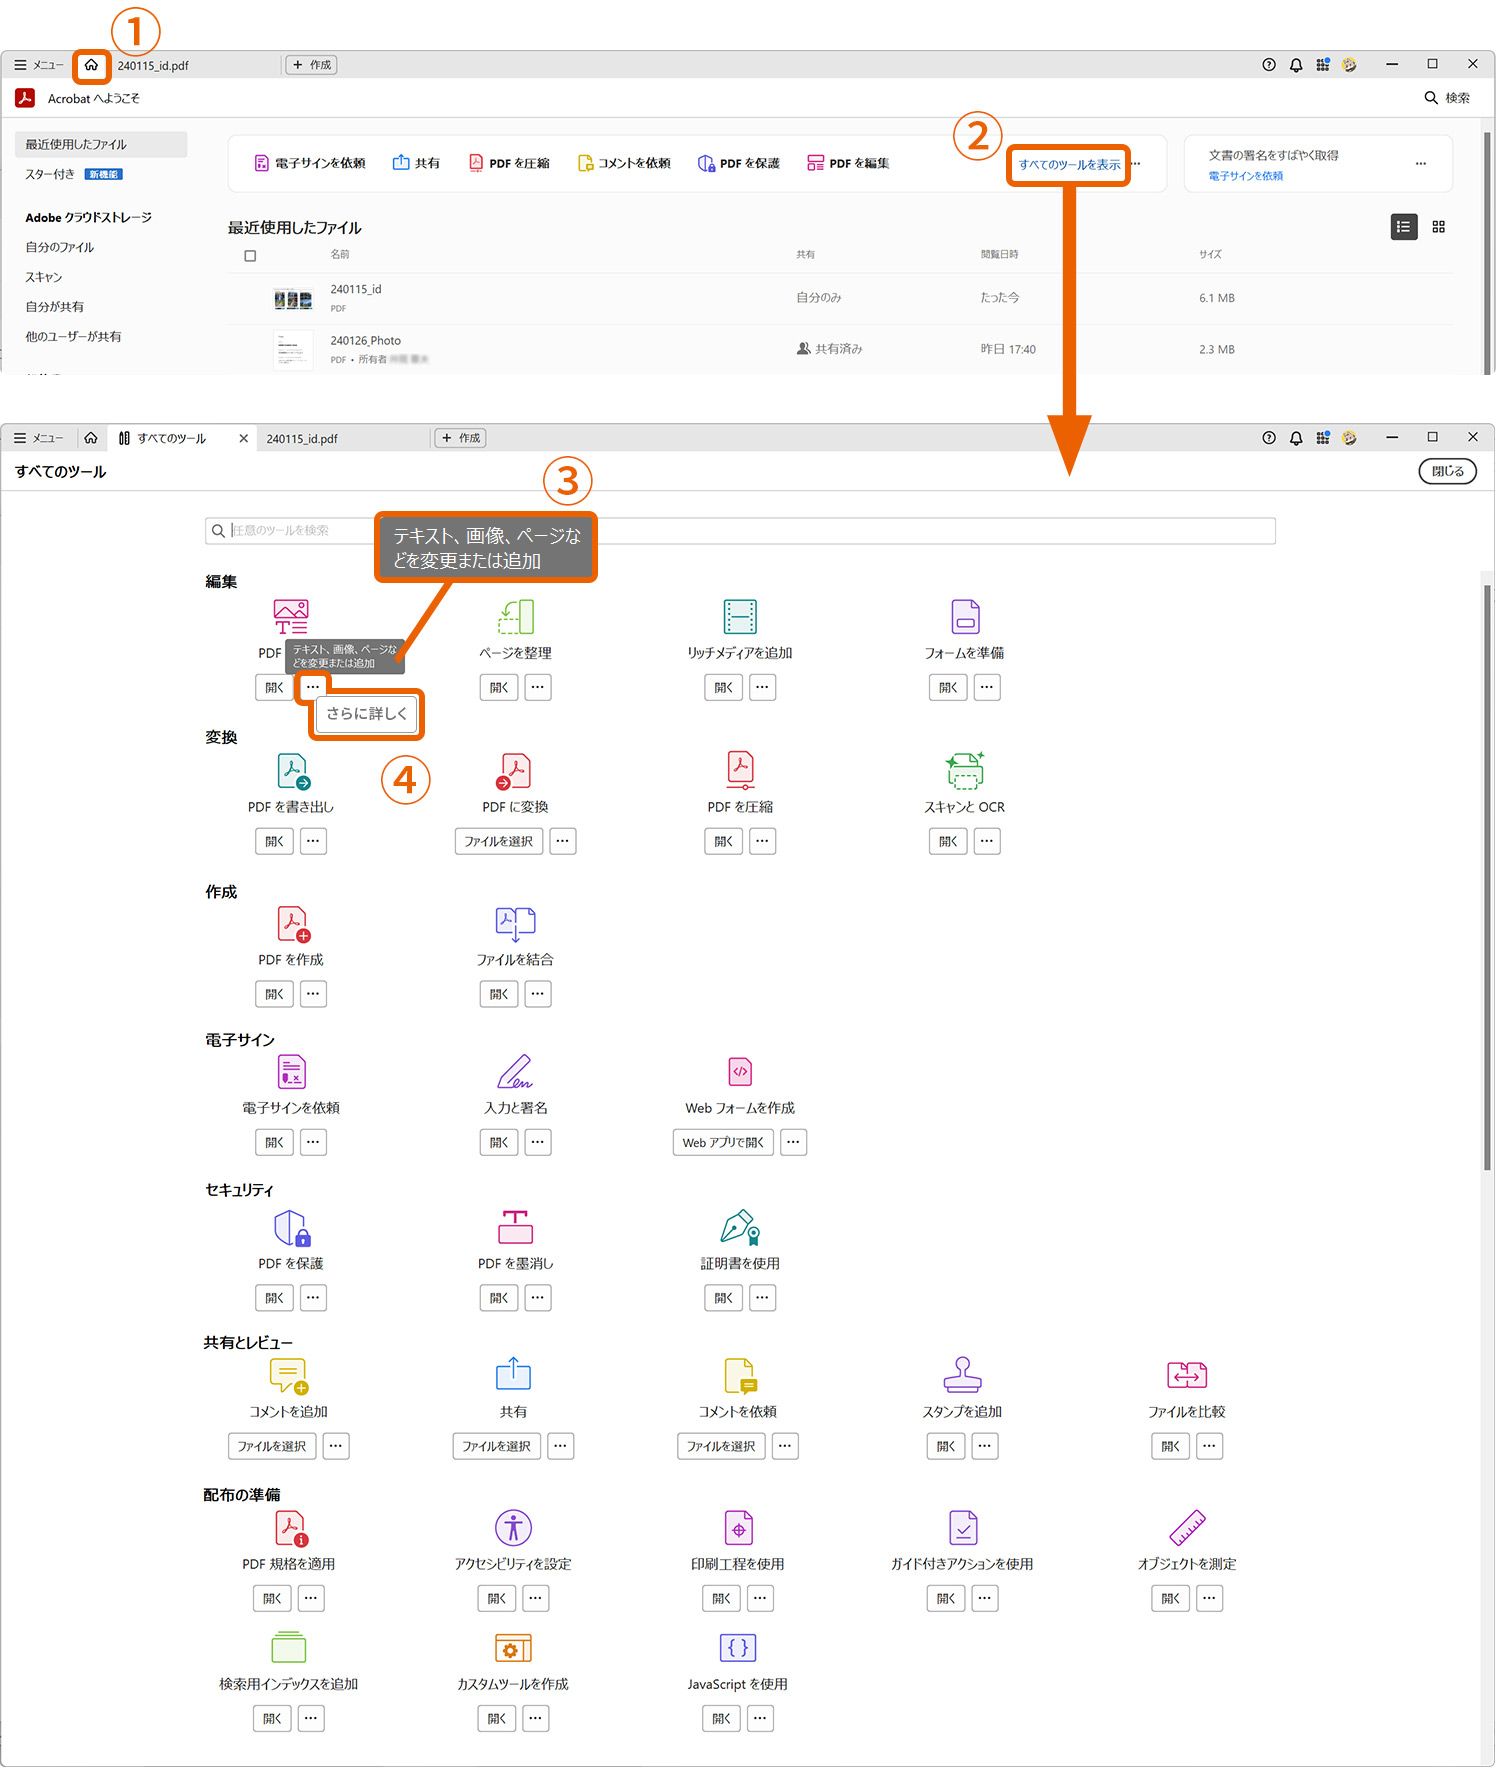Open the カスタムツールを作成 tool icon
Screen dimensions: 1496x1768
[513, 1648]
